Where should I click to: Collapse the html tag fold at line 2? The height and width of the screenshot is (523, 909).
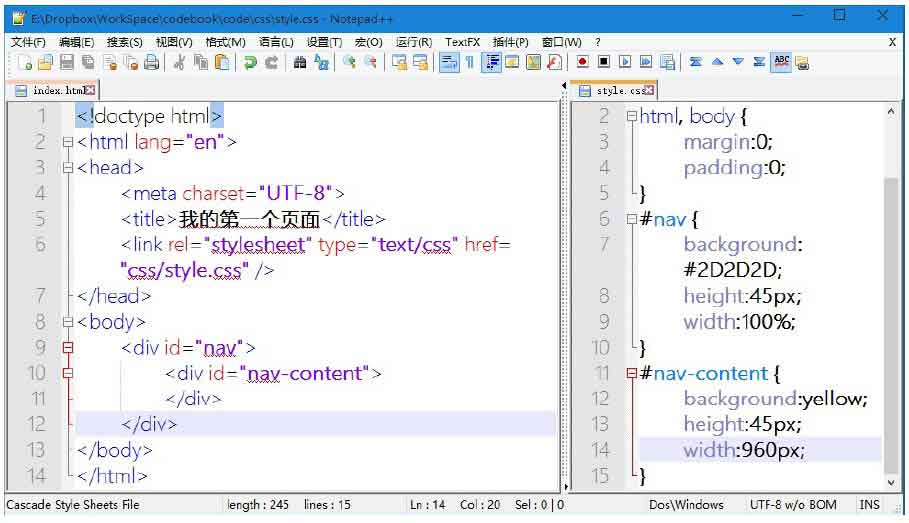[68, 142]
